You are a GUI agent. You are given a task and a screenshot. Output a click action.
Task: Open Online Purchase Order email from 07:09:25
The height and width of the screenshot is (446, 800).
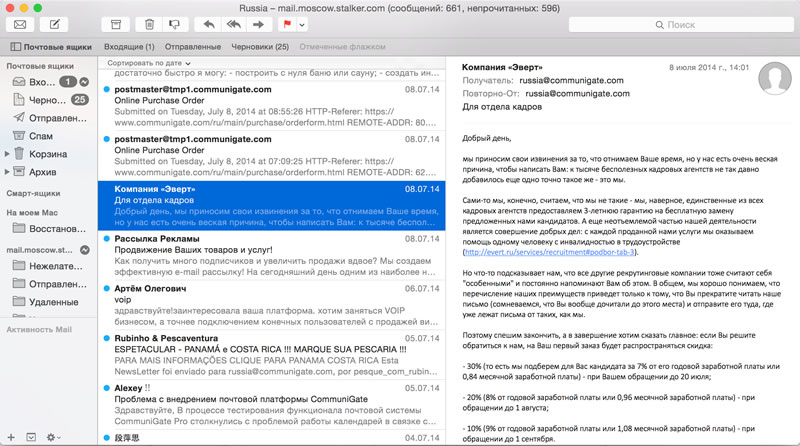(271, 156)
